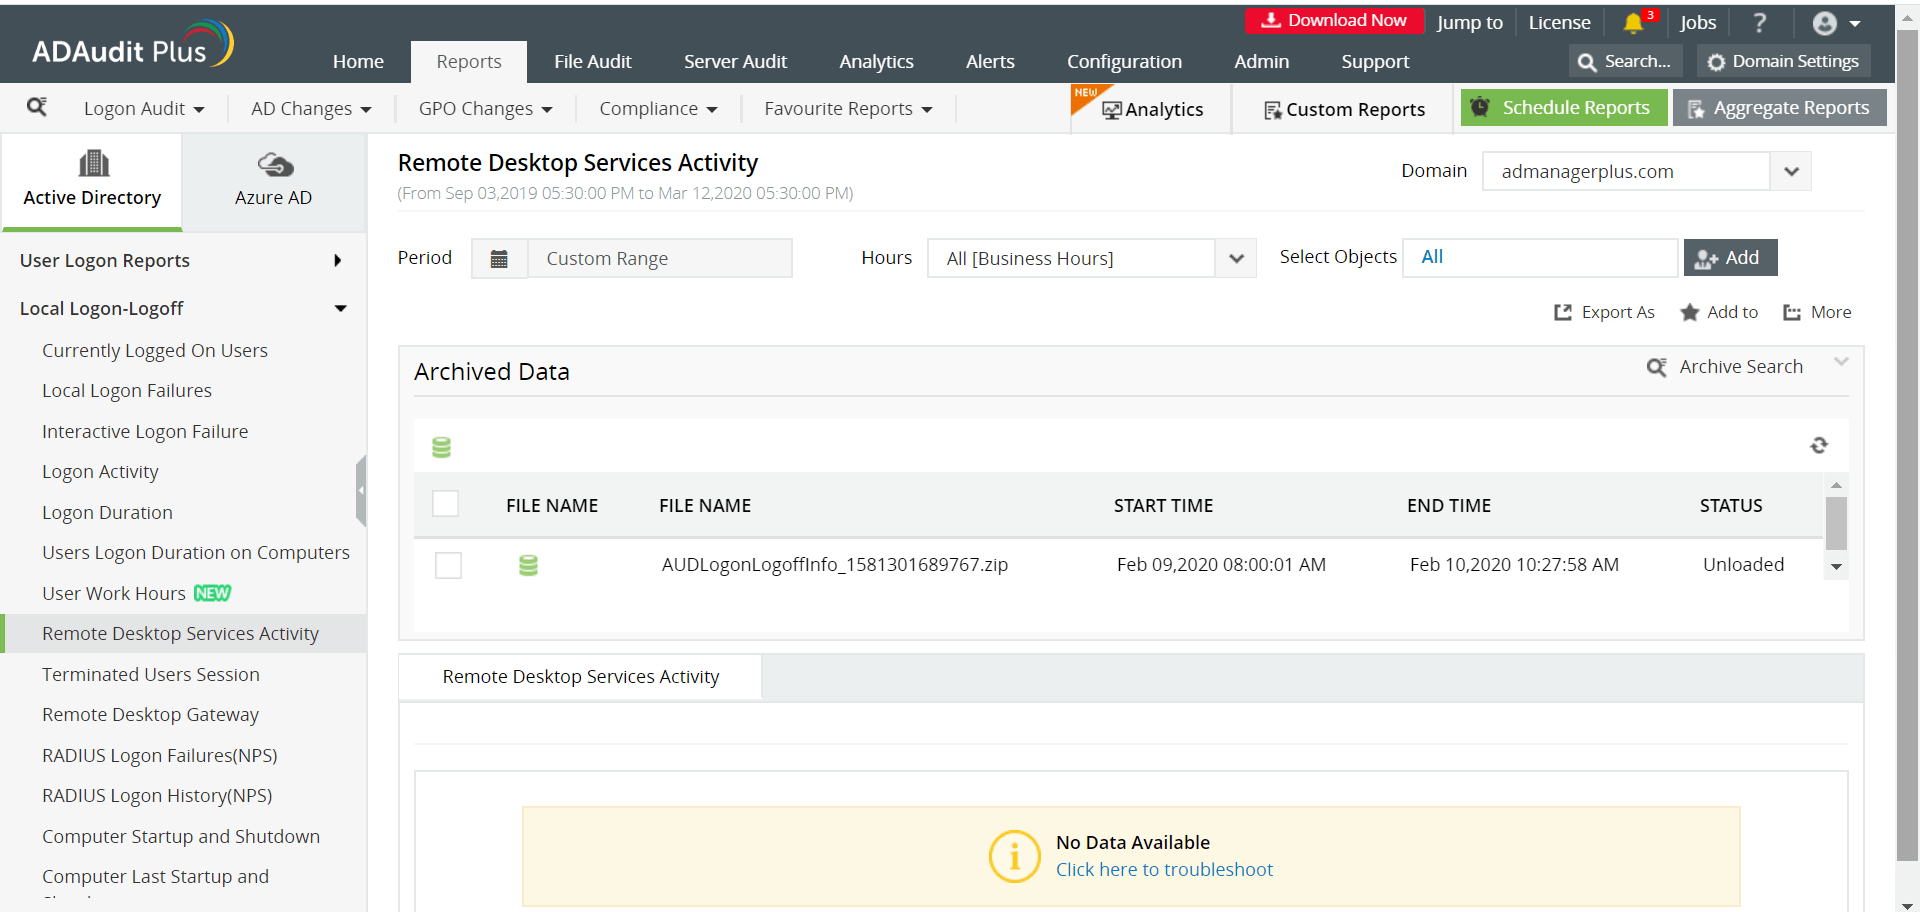Check the select-all checkbox in table header
Image resolution: width=1920 pixels, height=912 pixels.
pyautogui.click(x=446, y=504)
